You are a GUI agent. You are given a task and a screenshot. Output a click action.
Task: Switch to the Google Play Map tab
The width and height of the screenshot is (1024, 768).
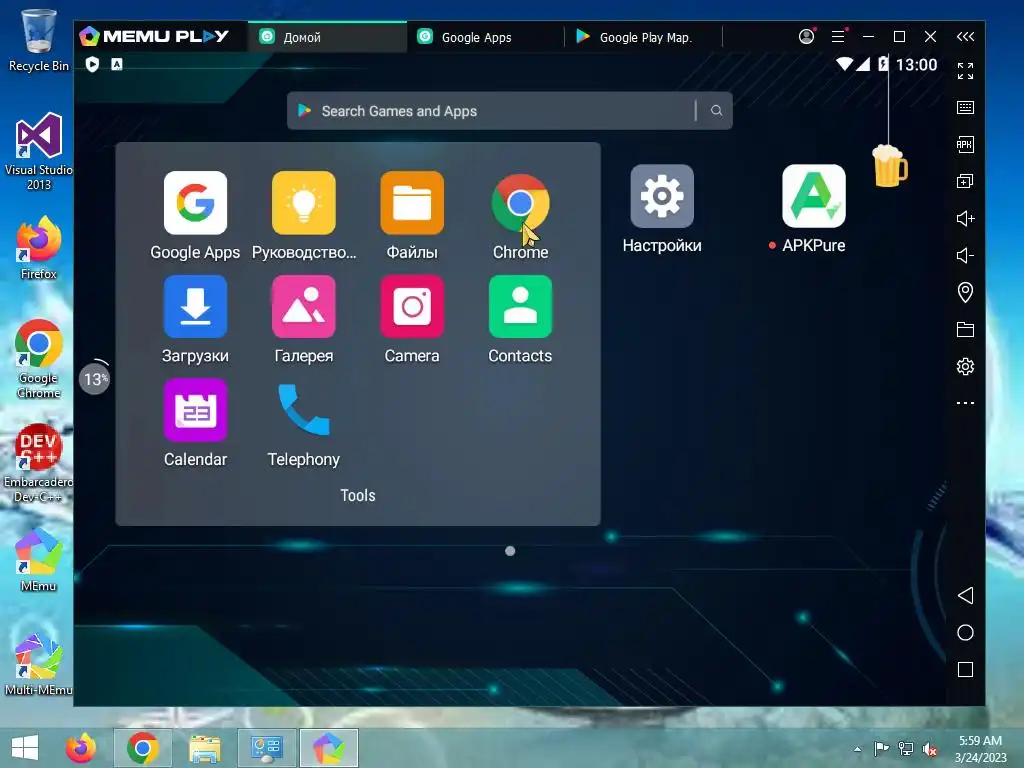click(x=644, y=37)
